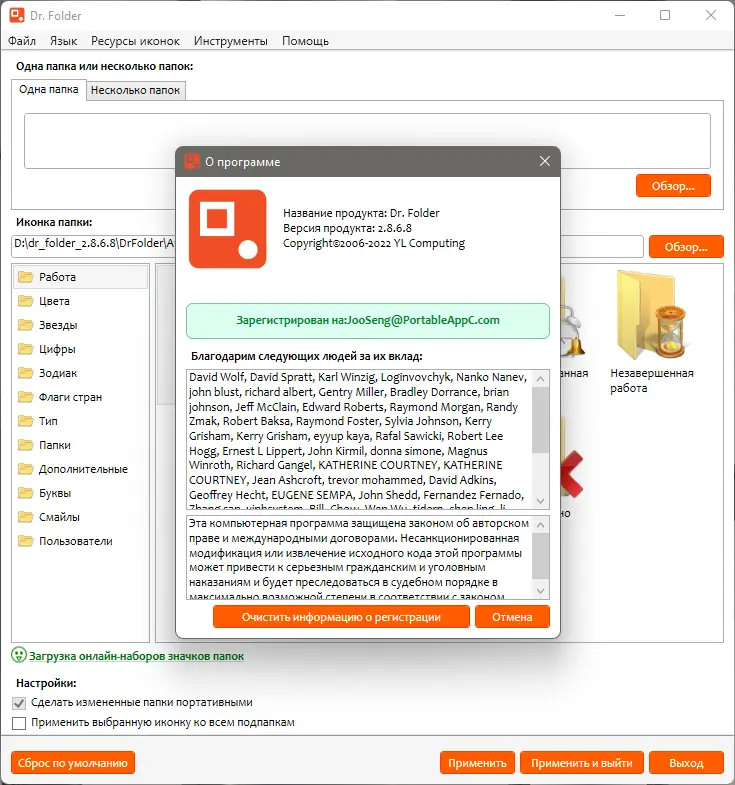
Task: Select the Буквы category
Action: pos(81,493)
